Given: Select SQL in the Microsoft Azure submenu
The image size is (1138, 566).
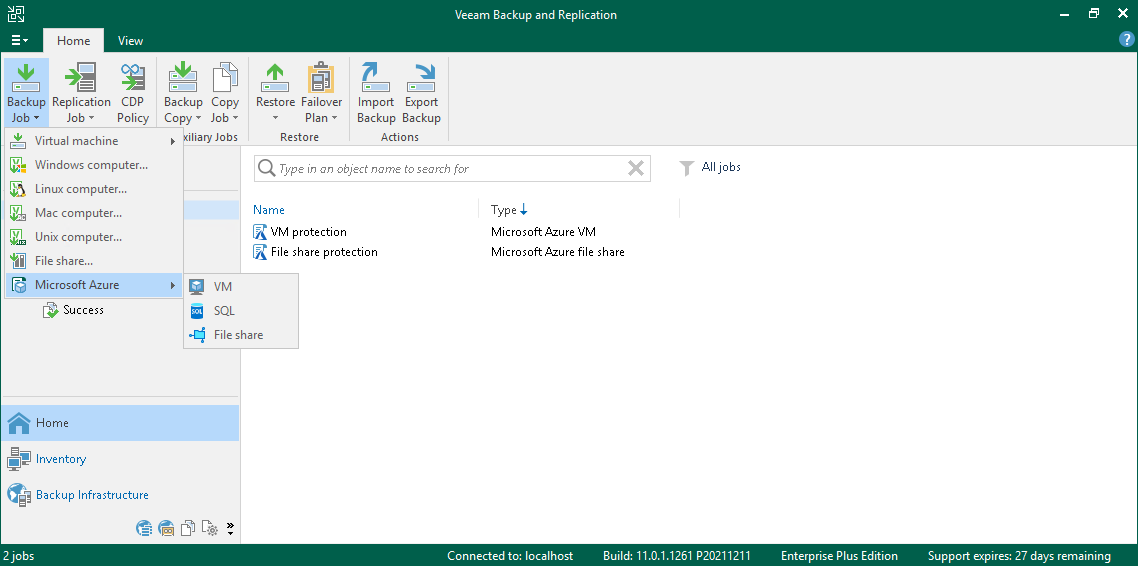Looking at the screenshot, I should [241, 311].
